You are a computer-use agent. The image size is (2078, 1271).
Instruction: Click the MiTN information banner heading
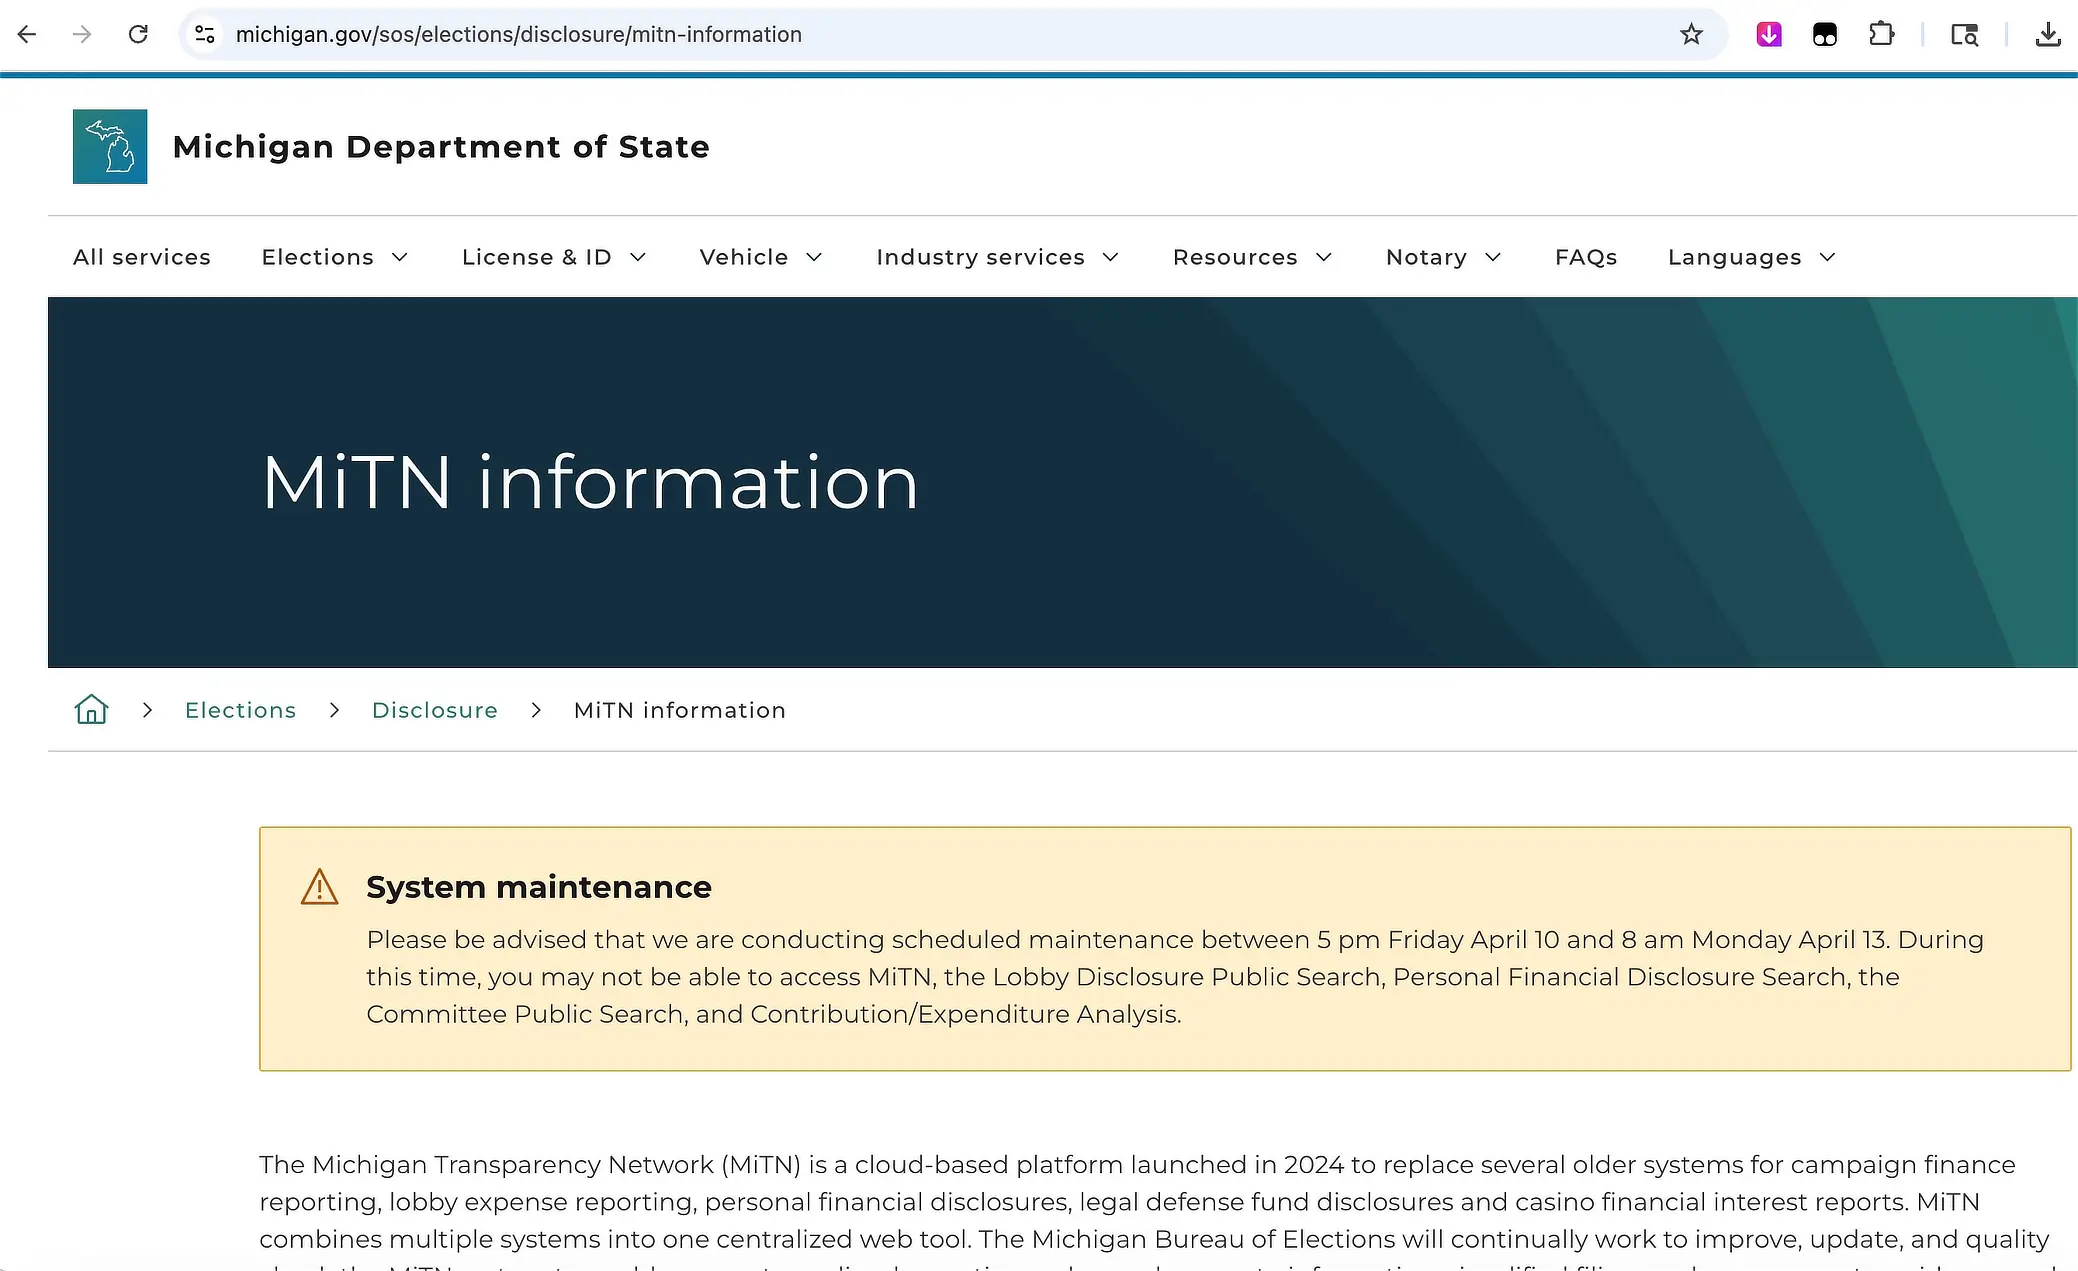(x=590, y=482)
